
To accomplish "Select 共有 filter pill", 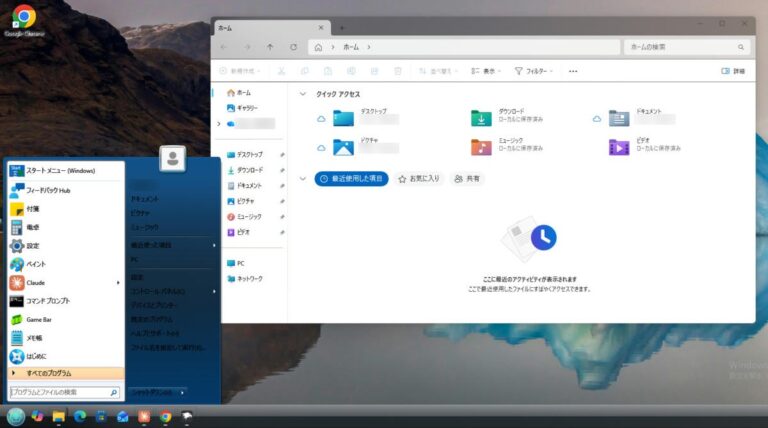I will click(x=467, y=179).
